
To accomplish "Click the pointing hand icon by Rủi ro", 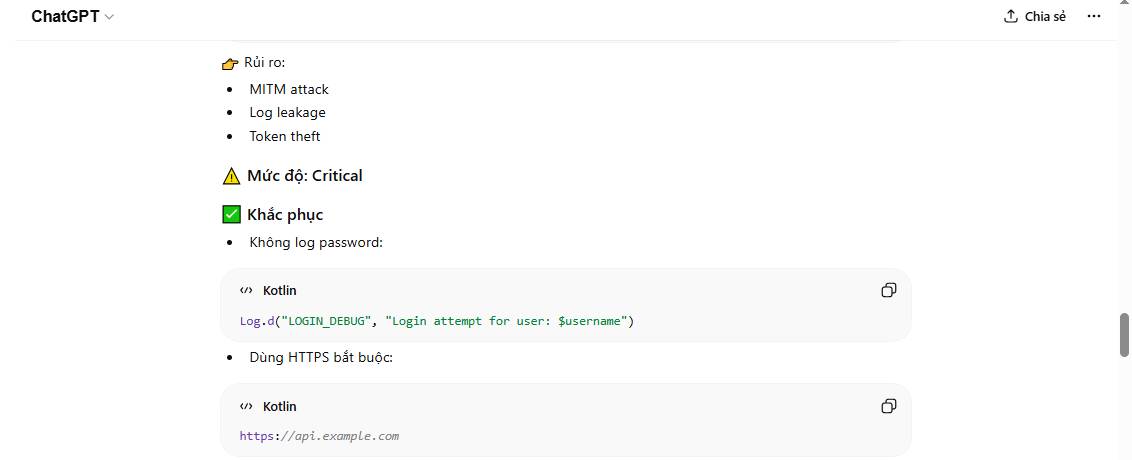I will pyautogui.click(x=230, y=63).
